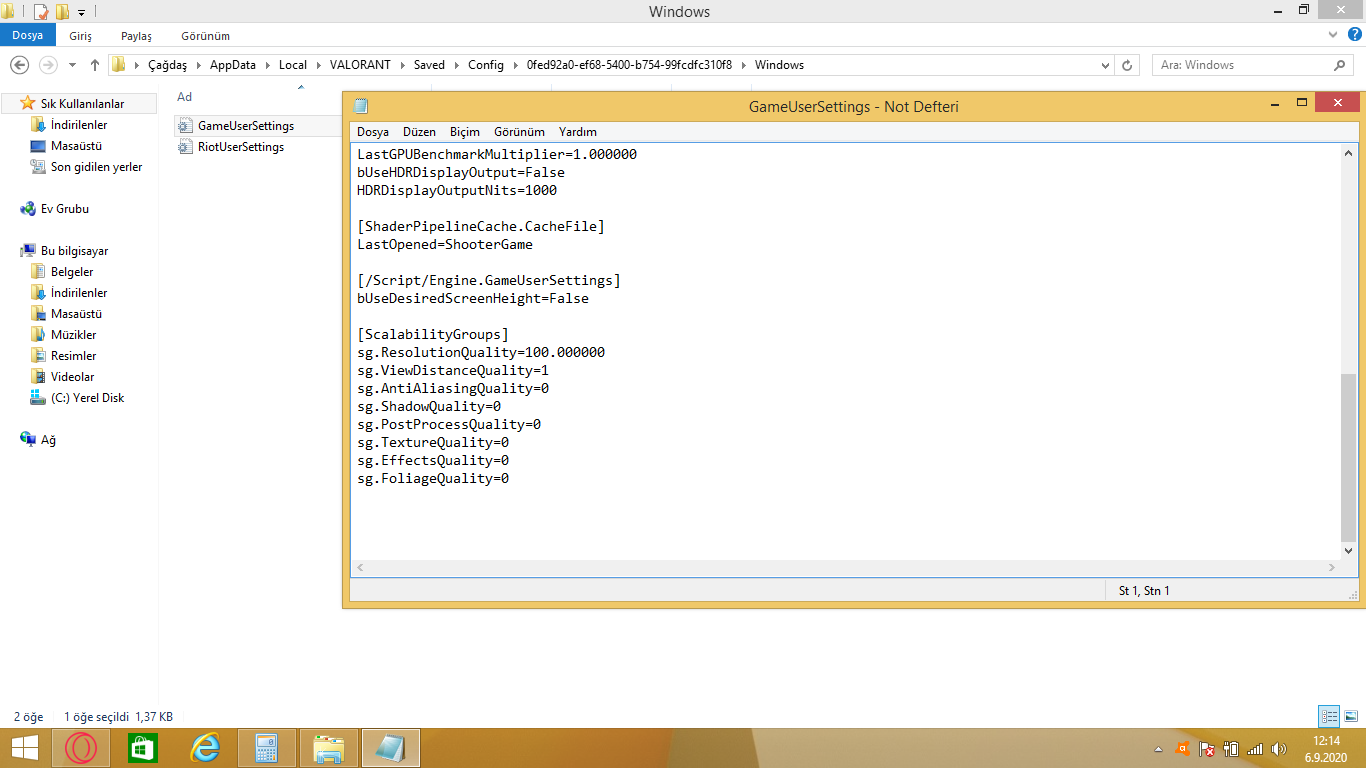Switch to the Giriş ribbon tab
This screenshot has width=1366, height=768.
[81, 36]
